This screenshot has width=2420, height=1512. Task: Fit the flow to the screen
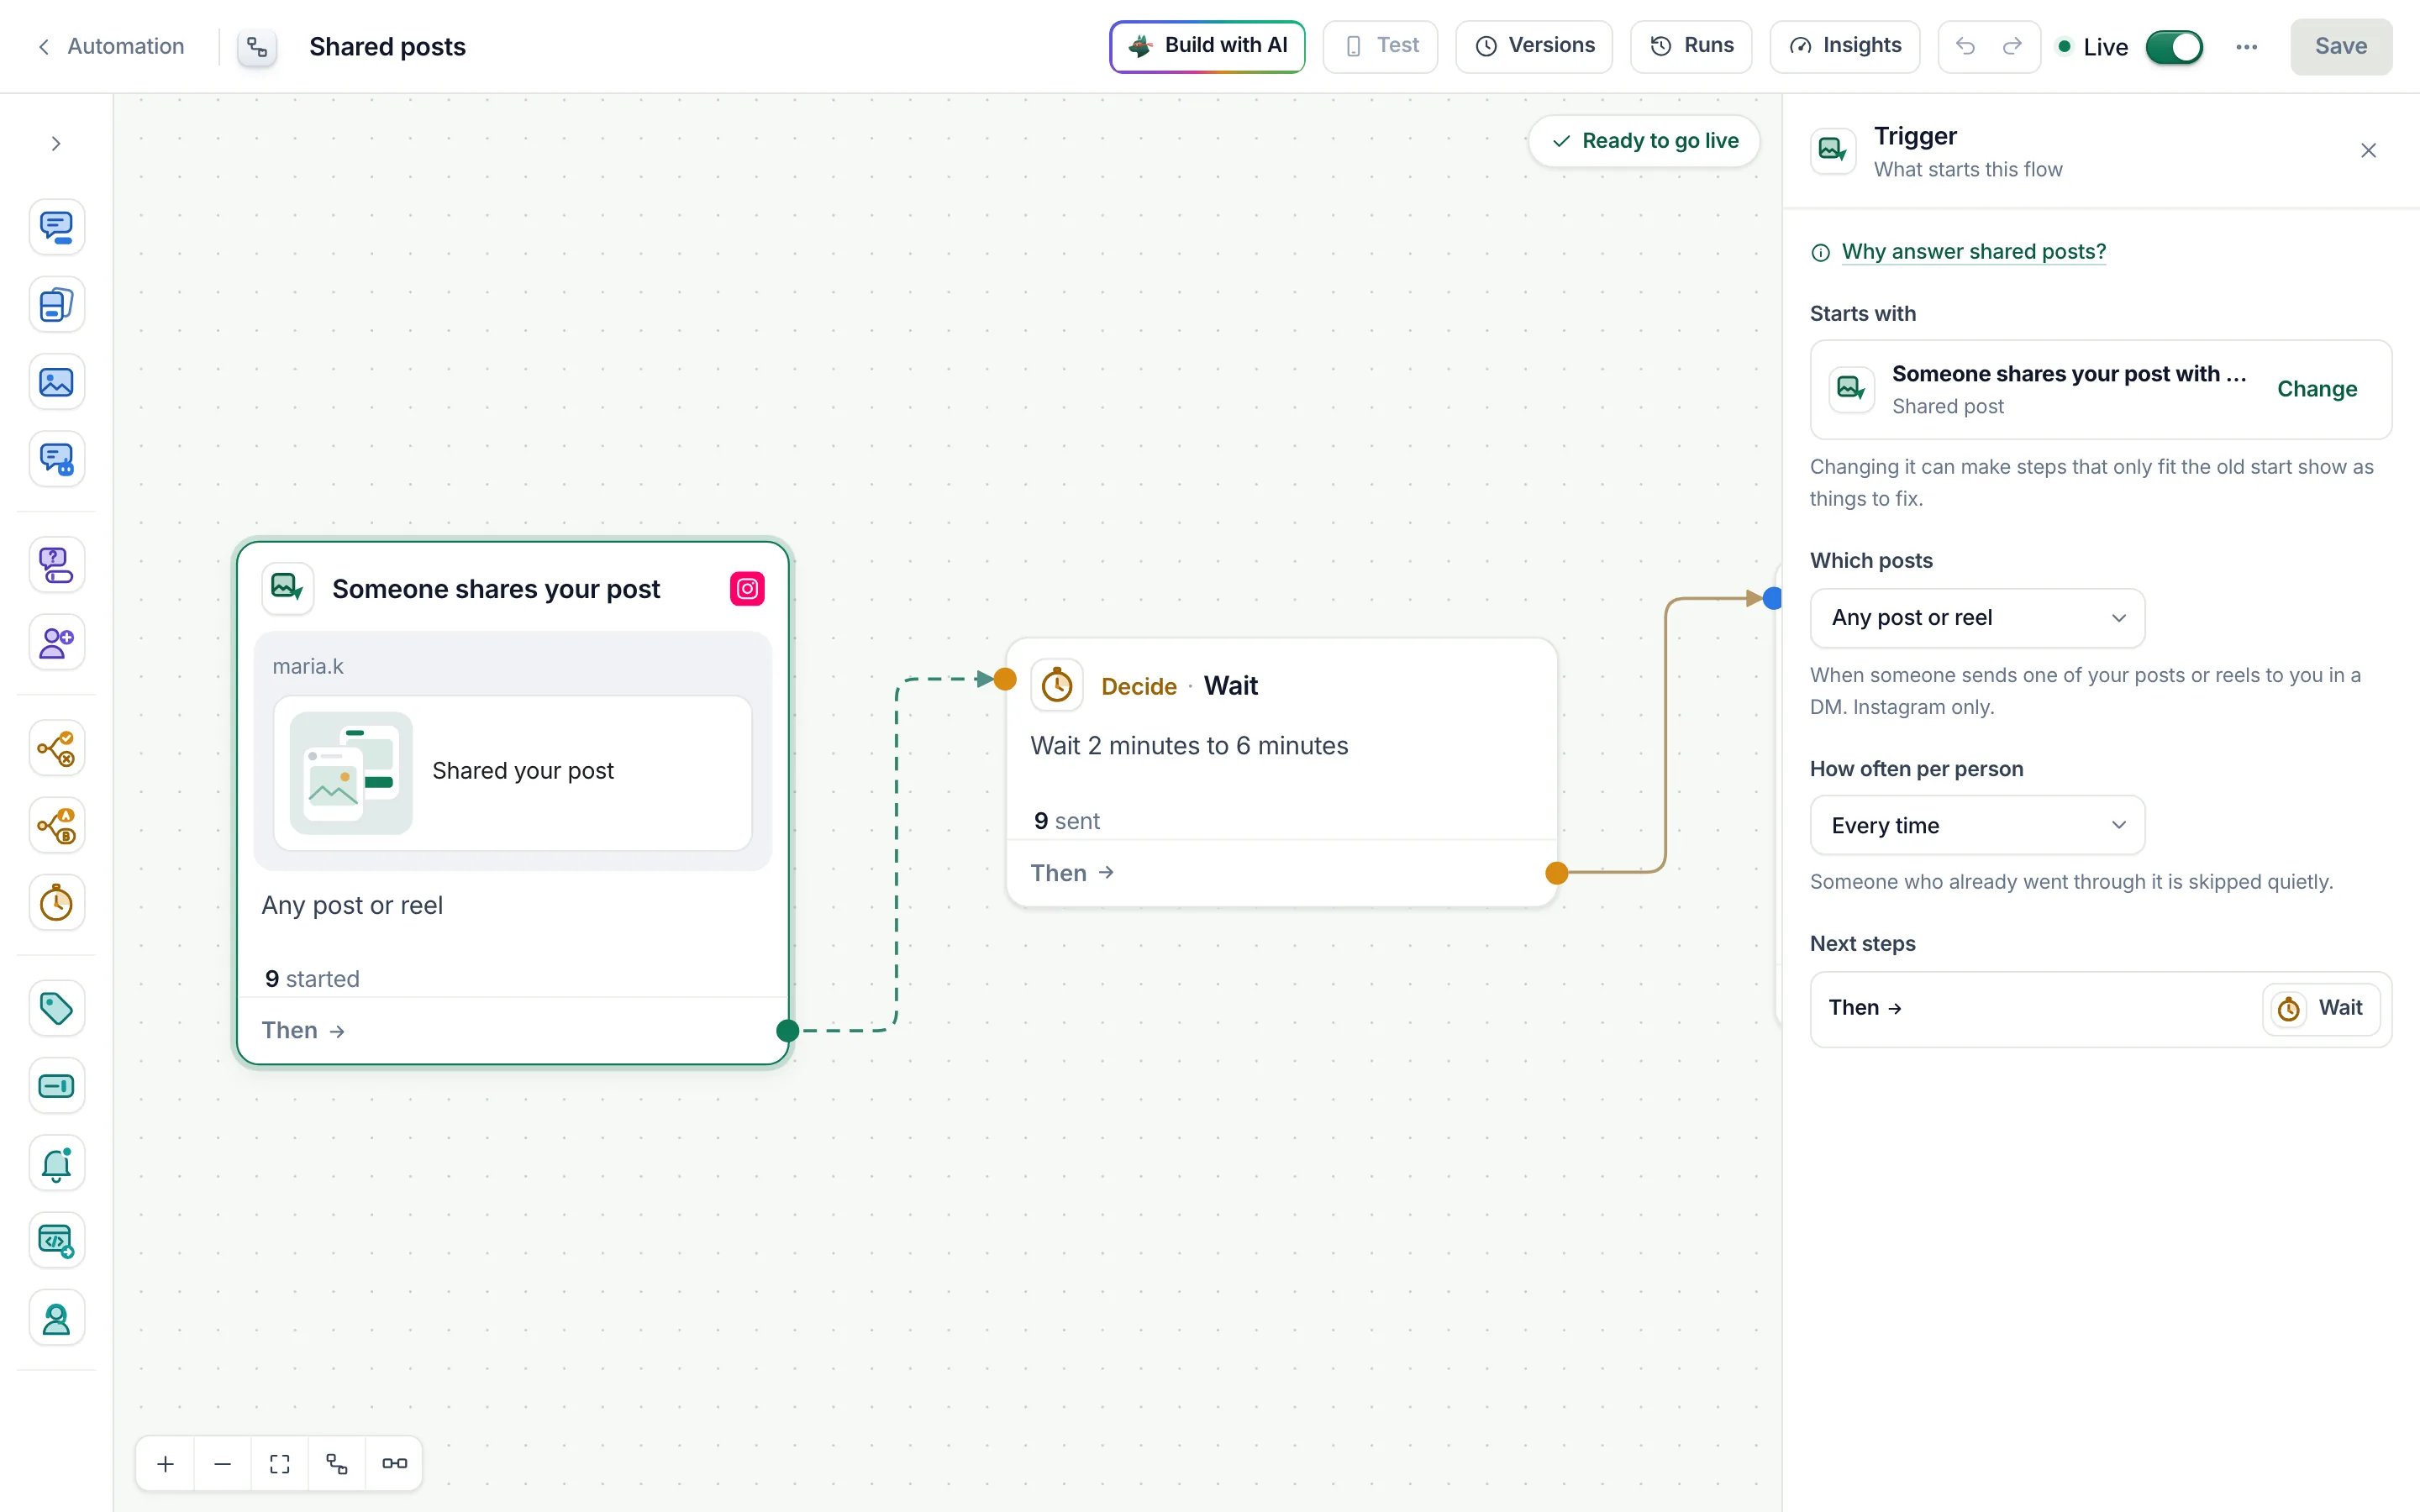point(280,1464)
